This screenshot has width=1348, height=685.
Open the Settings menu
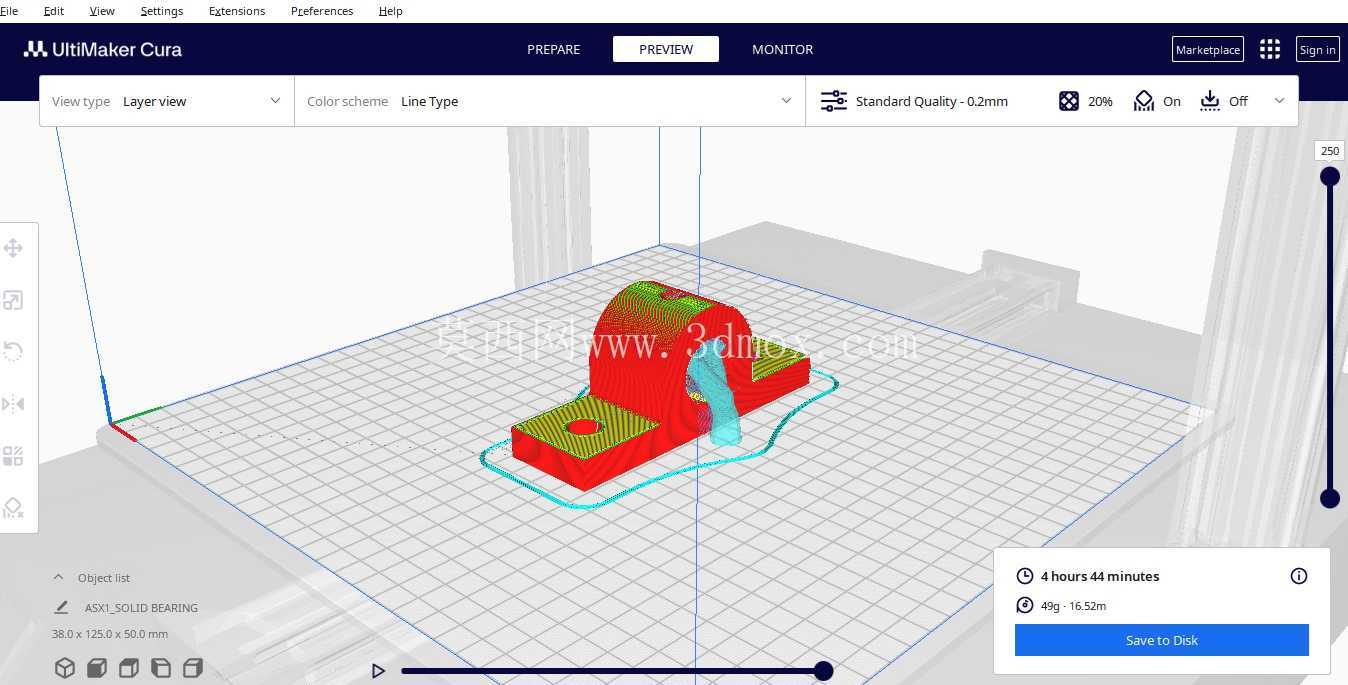pyautogui.click(x=162, y=11)
